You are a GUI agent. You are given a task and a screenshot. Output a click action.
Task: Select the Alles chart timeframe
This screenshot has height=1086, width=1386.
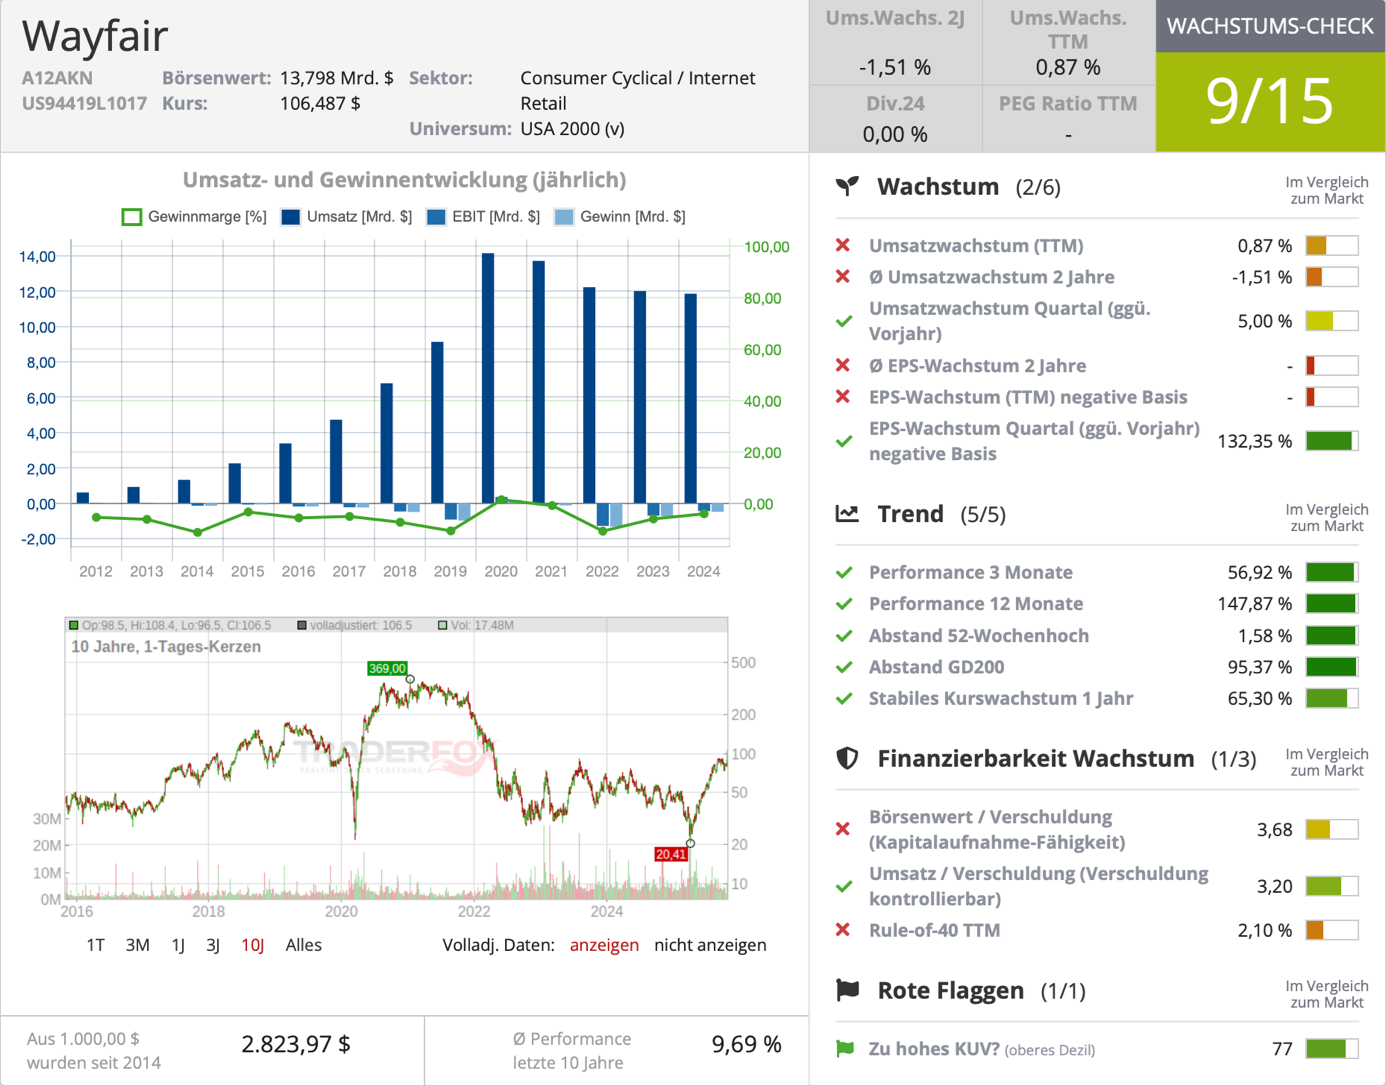pos(304,944)
